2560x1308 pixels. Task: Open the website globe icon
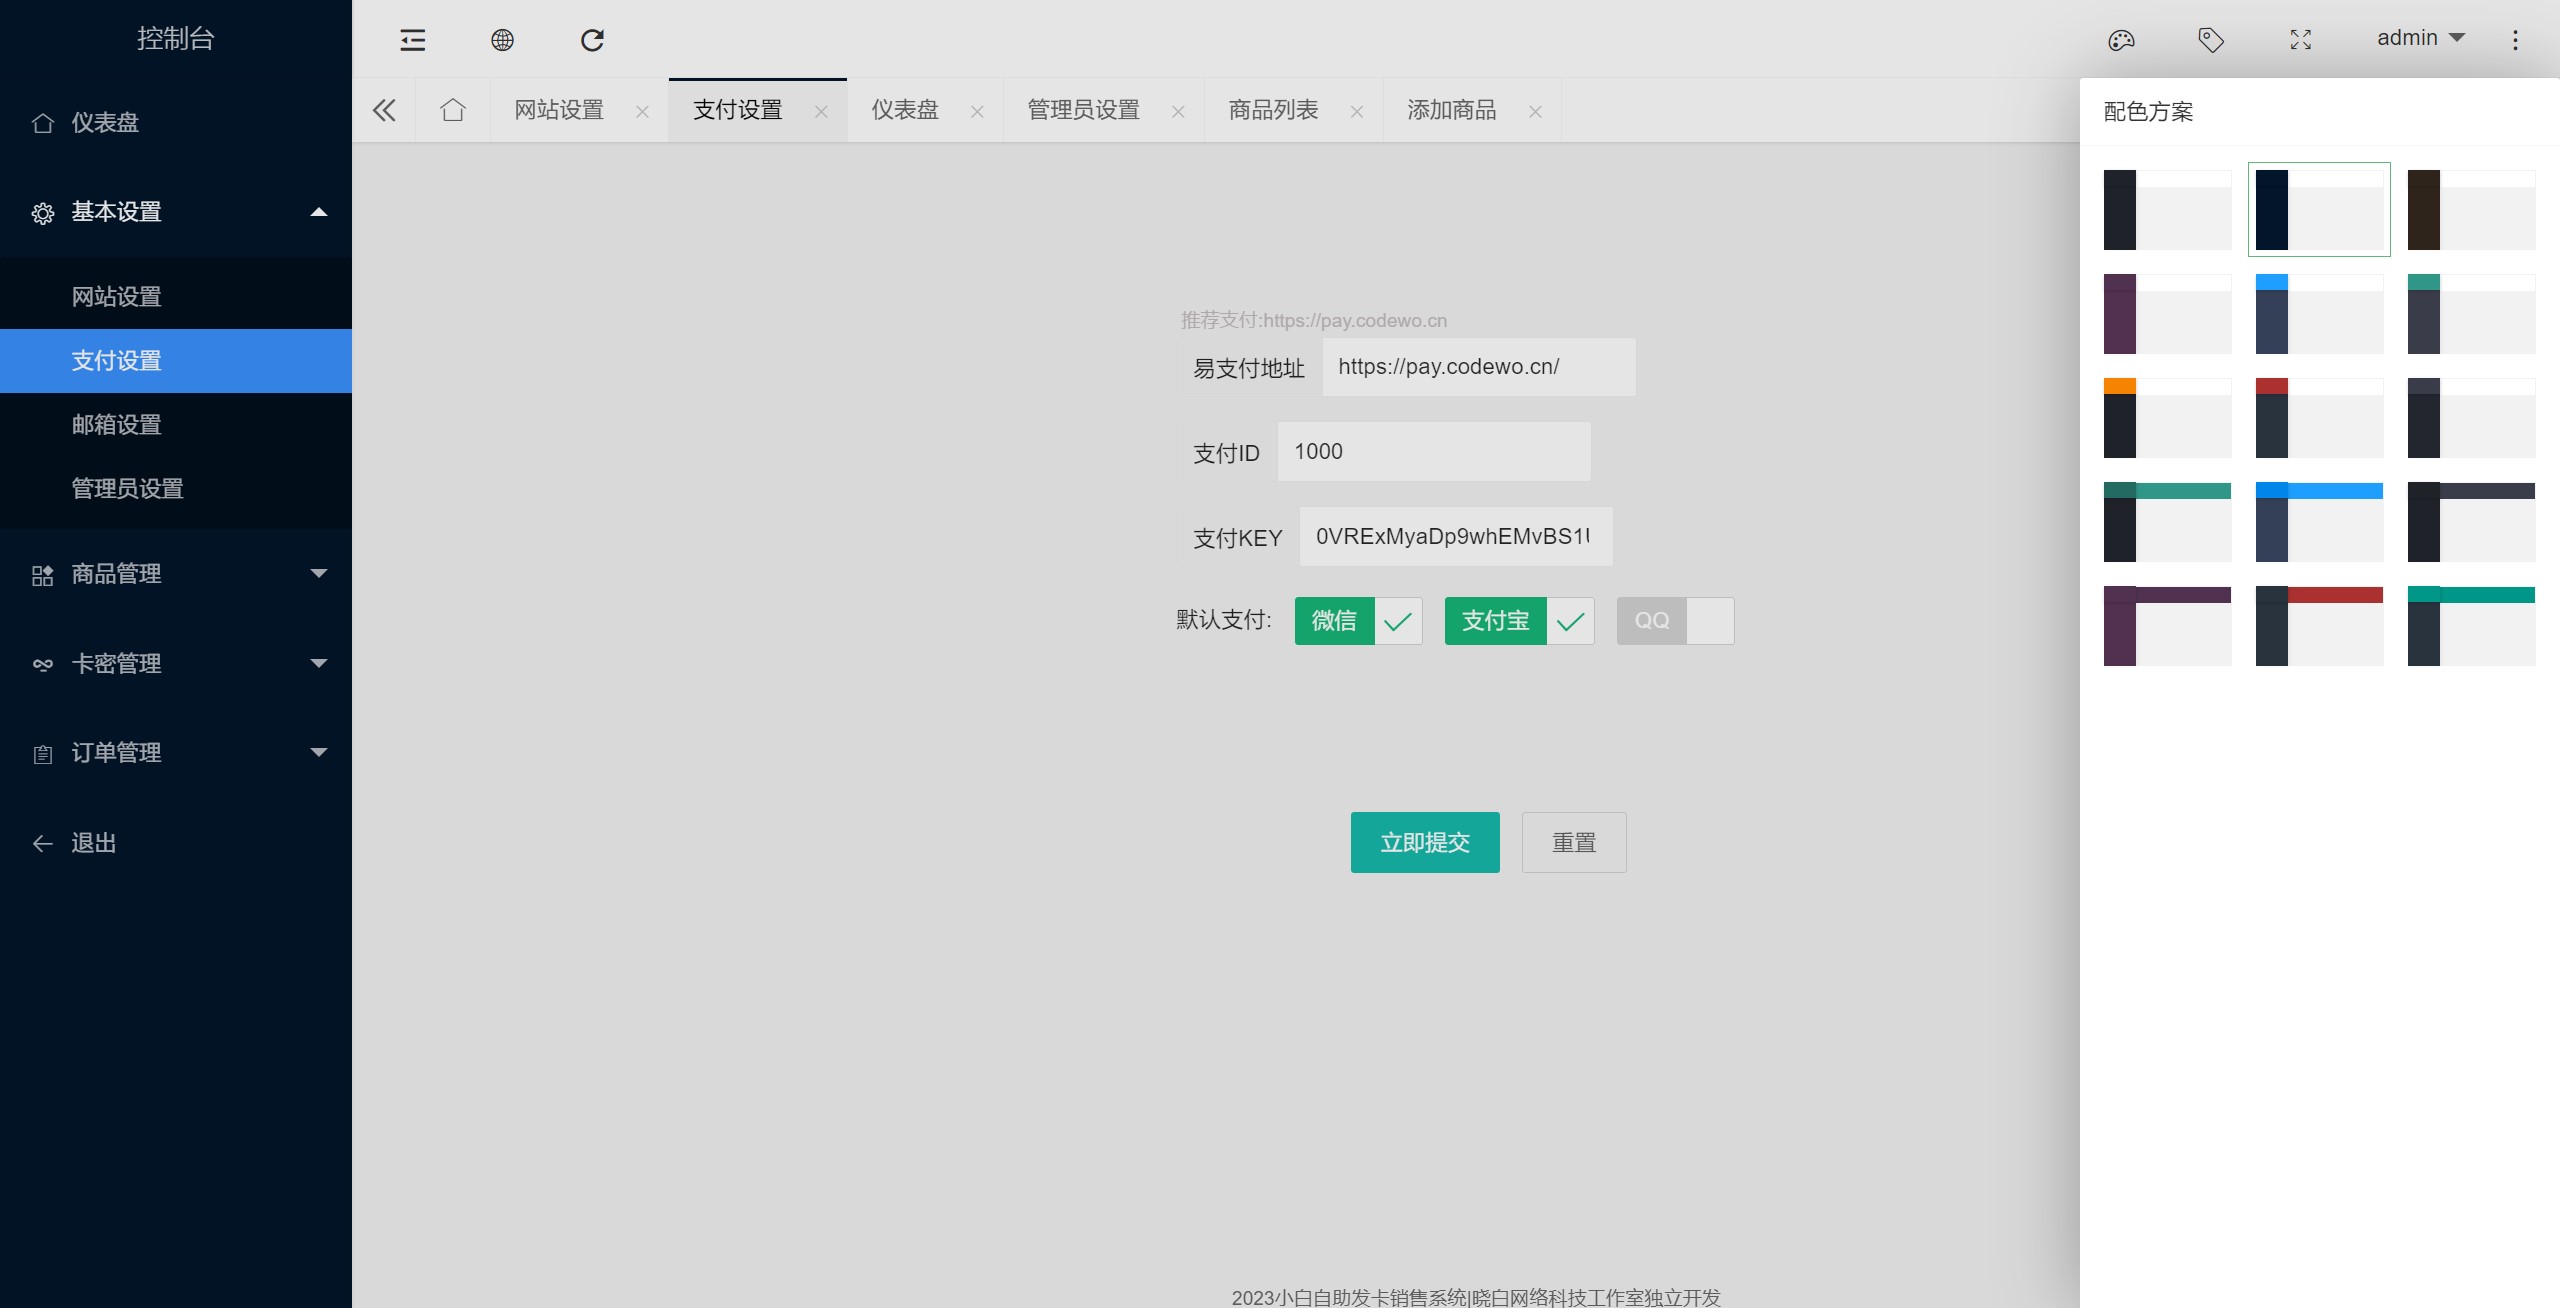click(502, 40)
